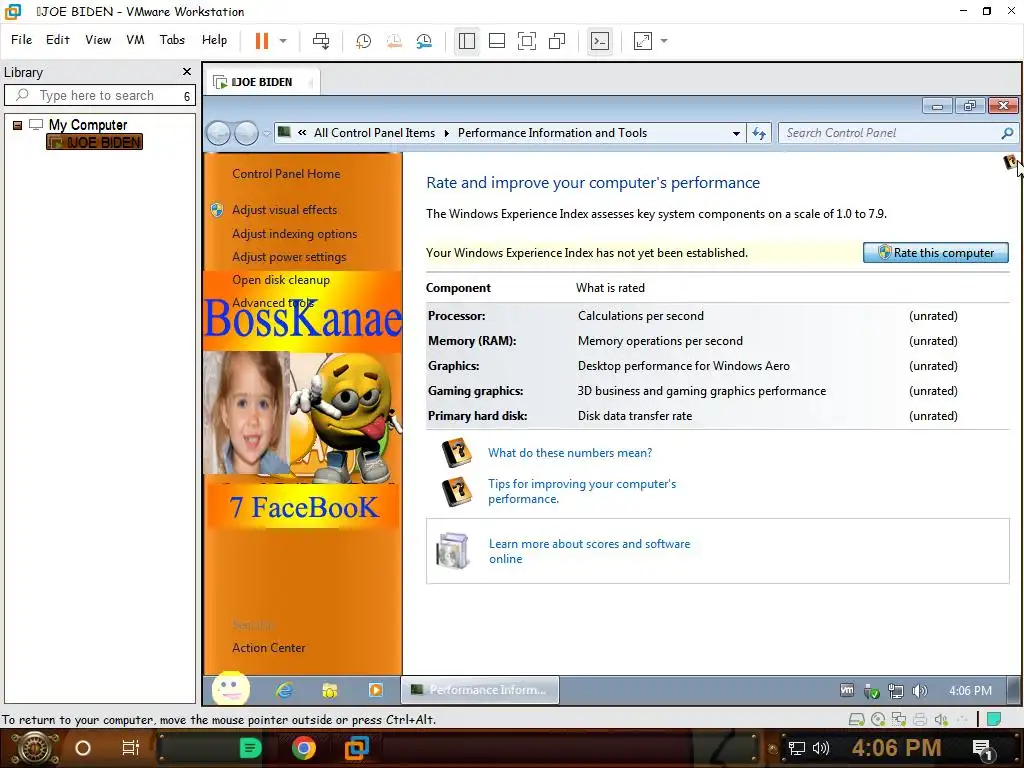Click VMware Tools tray icon in guest

point(847,690)
